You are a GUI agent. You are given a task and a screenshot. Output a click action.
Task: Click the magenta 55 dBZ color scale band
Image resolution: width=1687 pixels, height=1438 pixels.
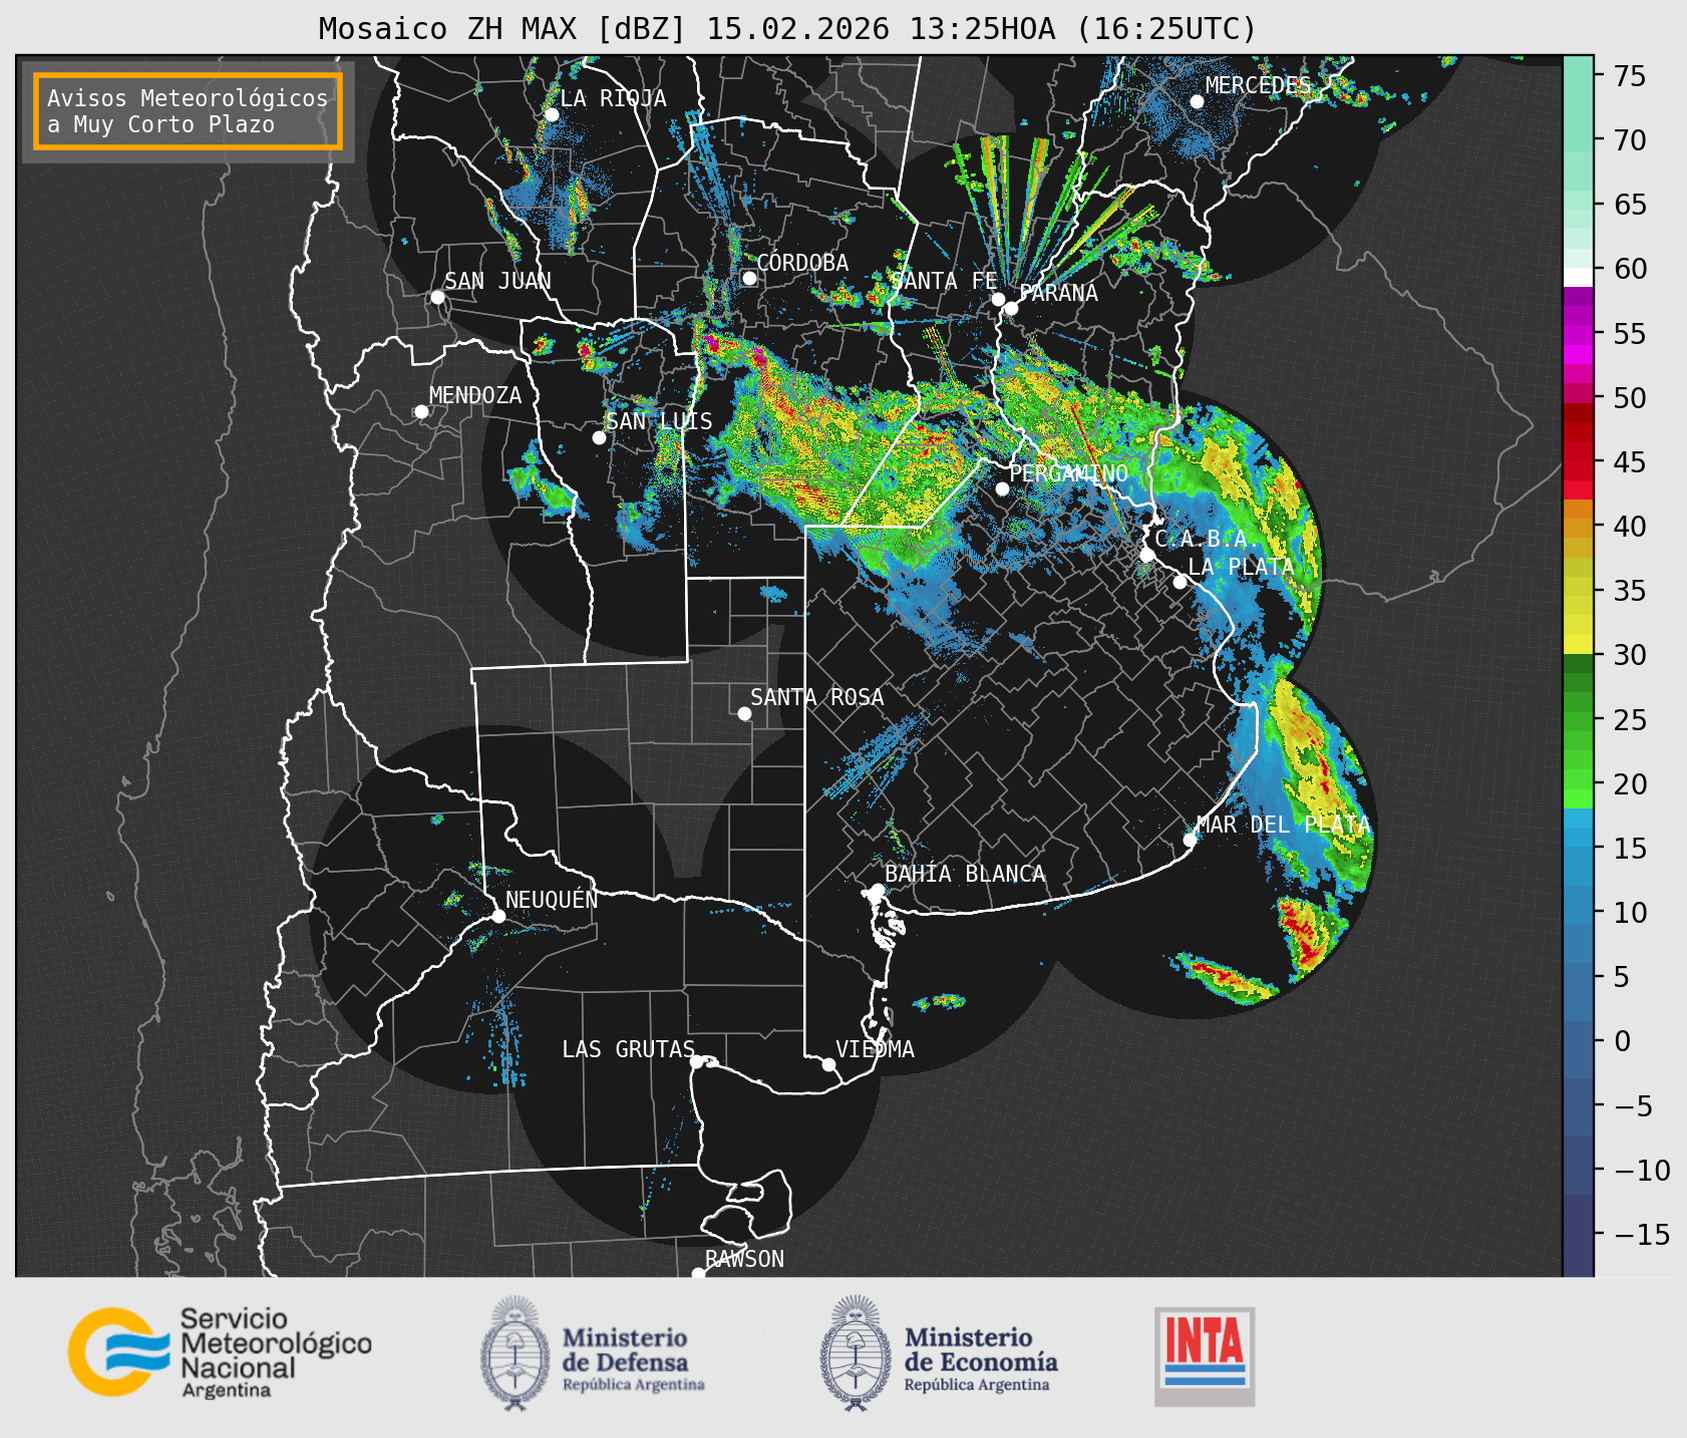point(1578,334)
